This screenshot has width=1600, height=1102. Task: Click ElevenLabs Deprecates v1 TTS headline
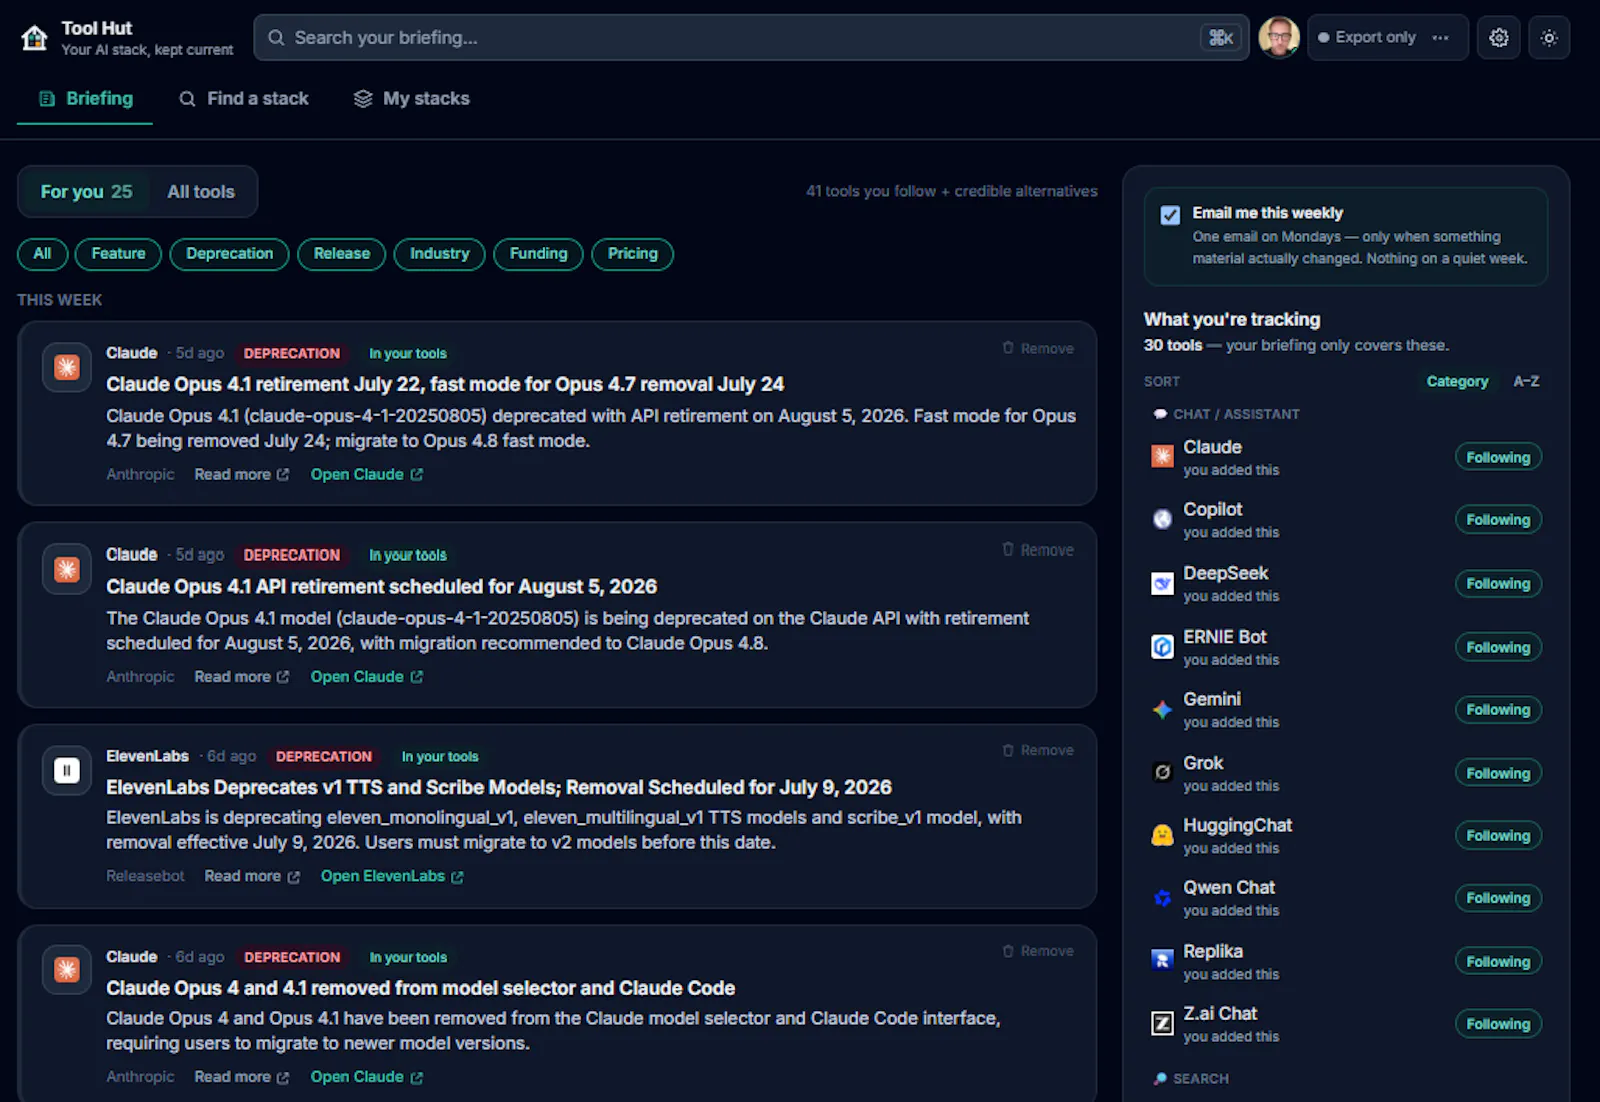pyautogui.click(x=499, y=788)
